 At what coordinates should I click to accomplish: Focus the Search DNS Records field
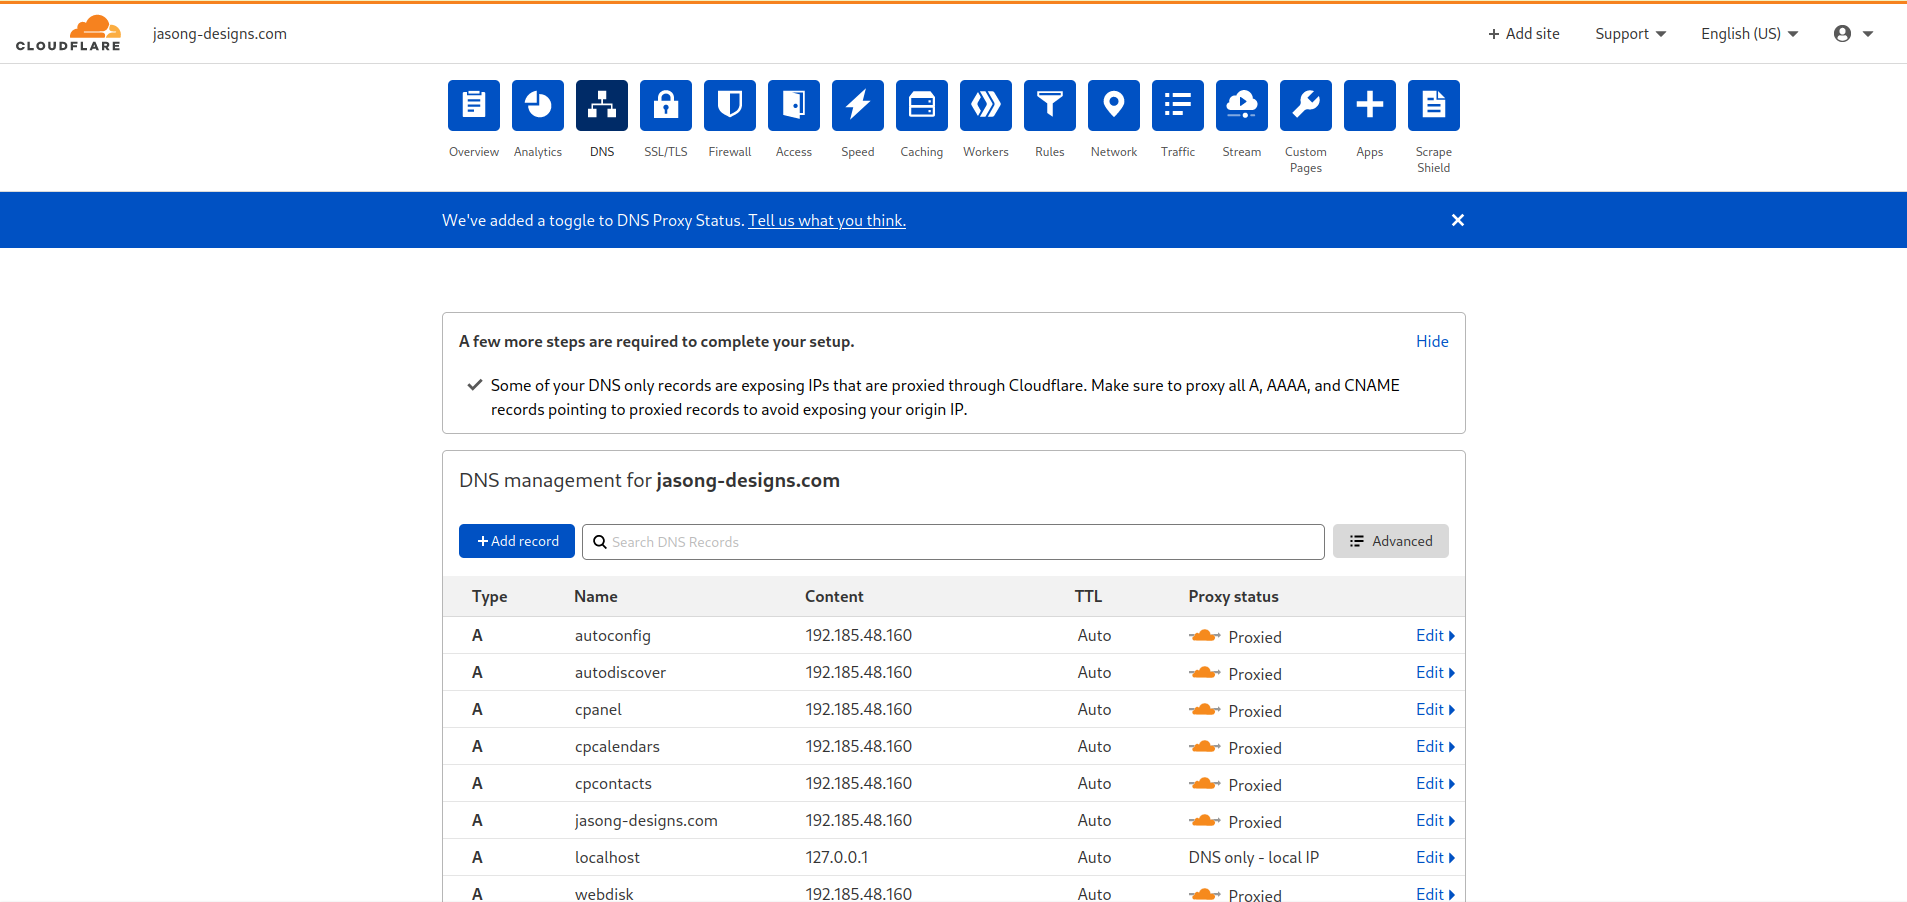click(x=953, y=542)
